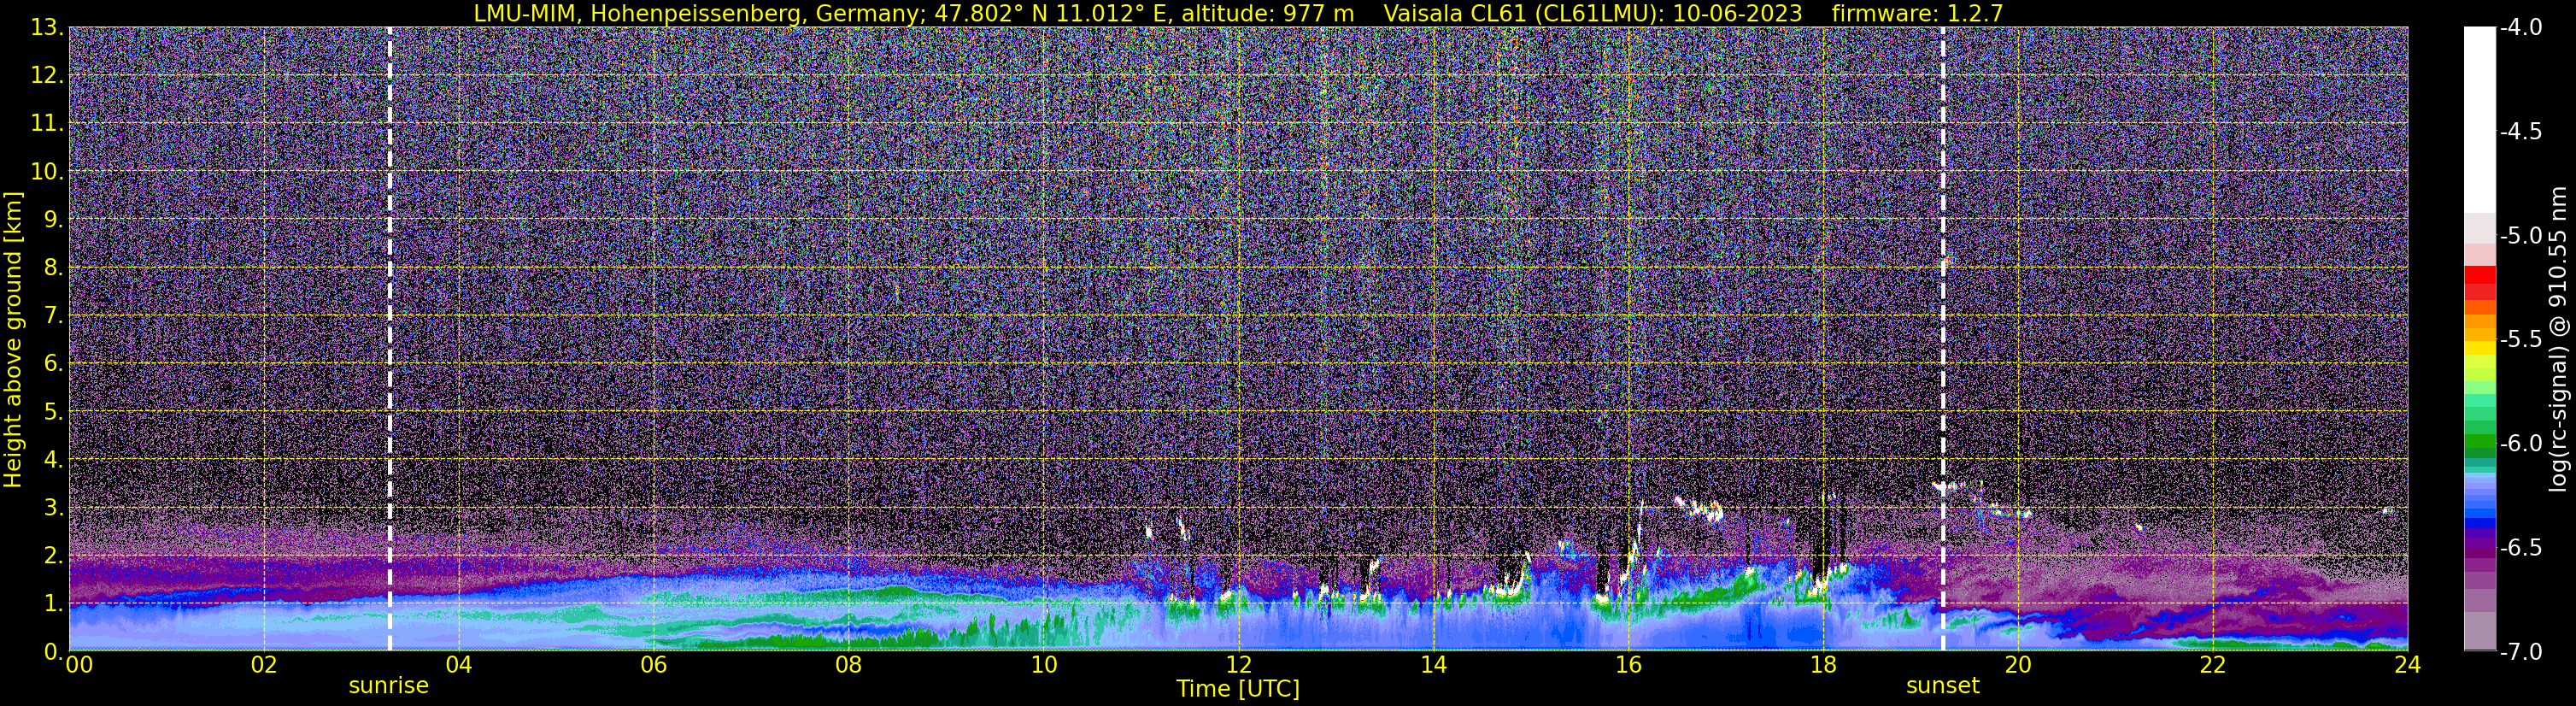Click the '-5.0' colorbar tick label
This screenshot has width=2576, height=706.
point(2521,236)
